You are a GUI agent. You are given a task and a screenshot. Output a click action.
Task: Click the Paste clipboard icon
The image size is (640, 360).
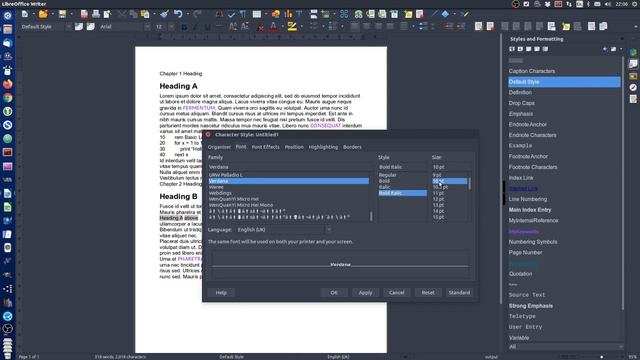pos(145,14)
